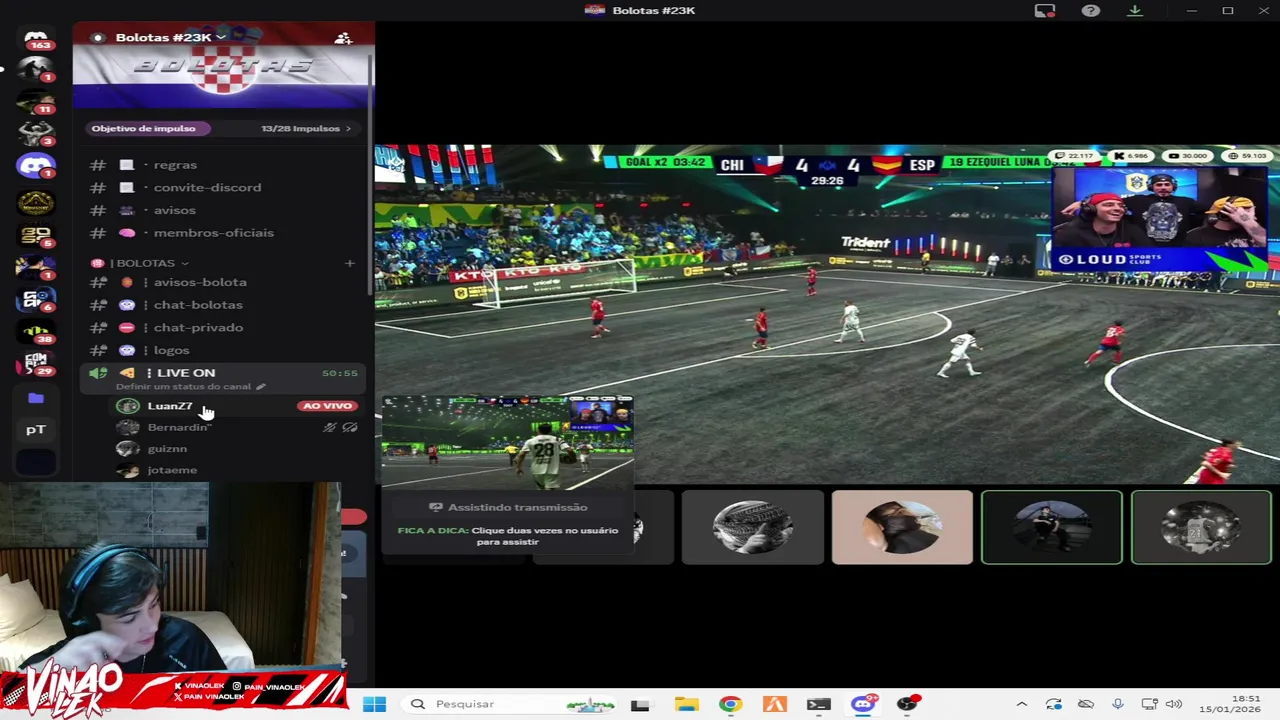Click the muted microphone icon next to Bernardin
The height and width of the screenshot is (720, 1280).
[329, 427]
